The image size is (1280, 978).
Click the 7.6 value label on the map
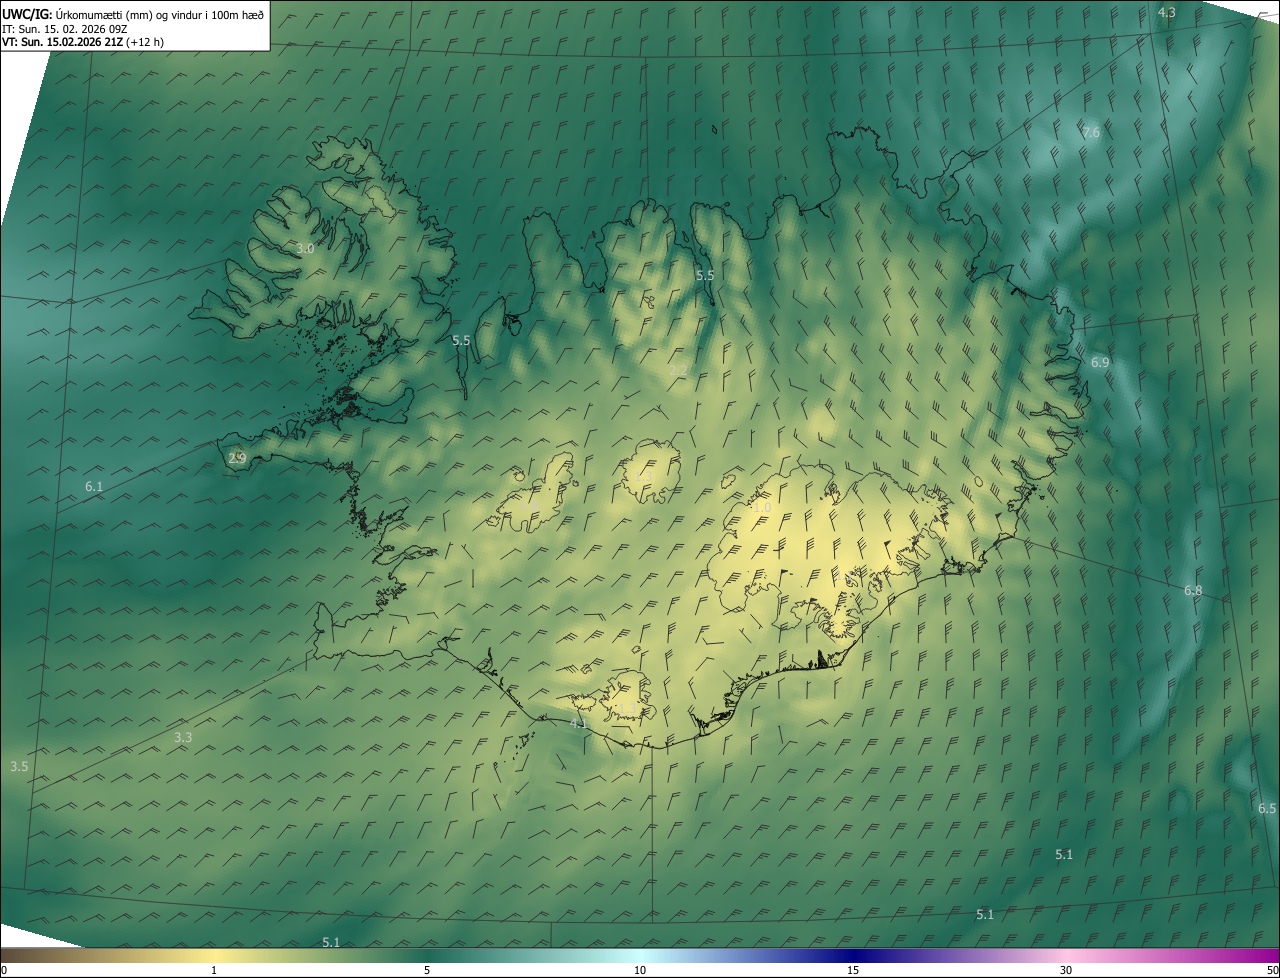[1091, 132]
